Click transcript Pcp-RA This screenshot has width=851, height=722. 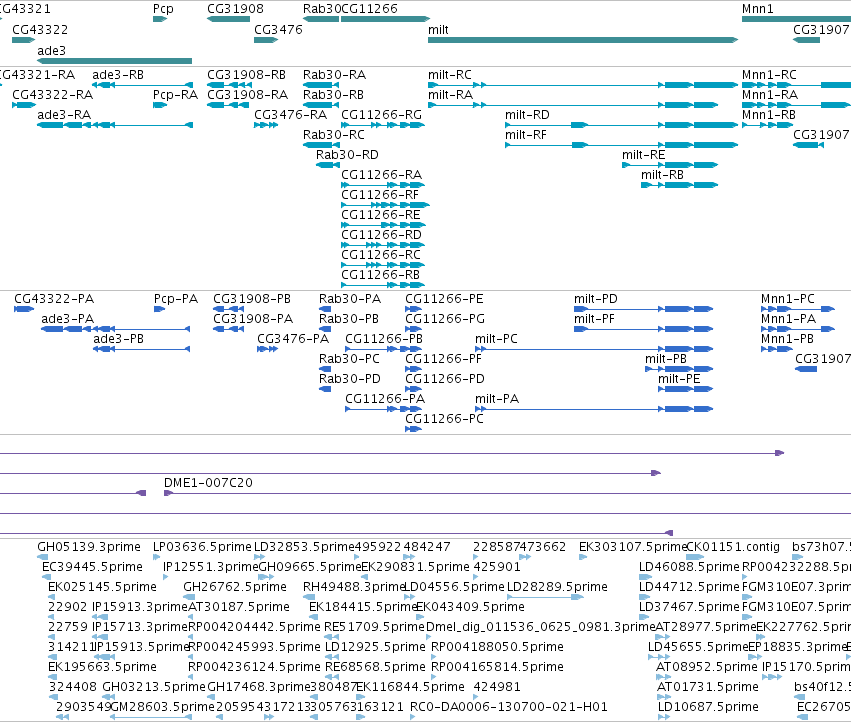pos(175,95)
